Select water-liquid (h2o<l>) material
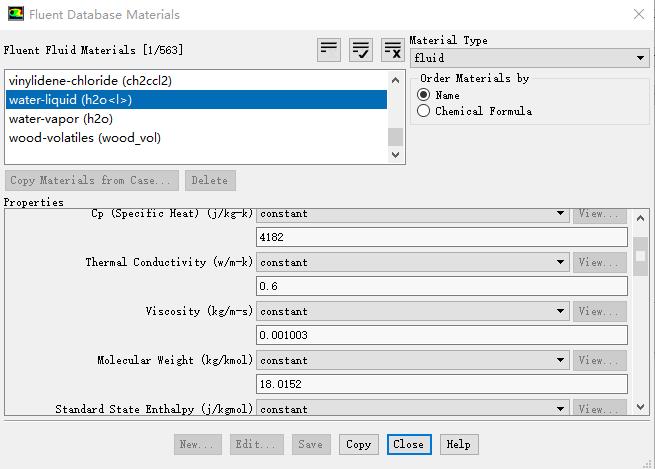Screen dimensions: 655x469 pyautogui.click(x=196, y=99)
